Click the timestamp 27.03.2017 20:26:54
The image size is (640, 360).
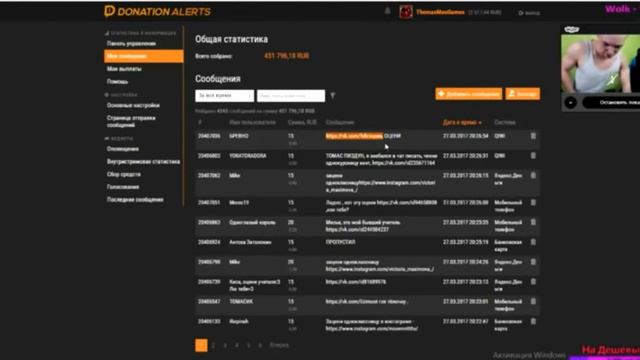coord(466,136)
